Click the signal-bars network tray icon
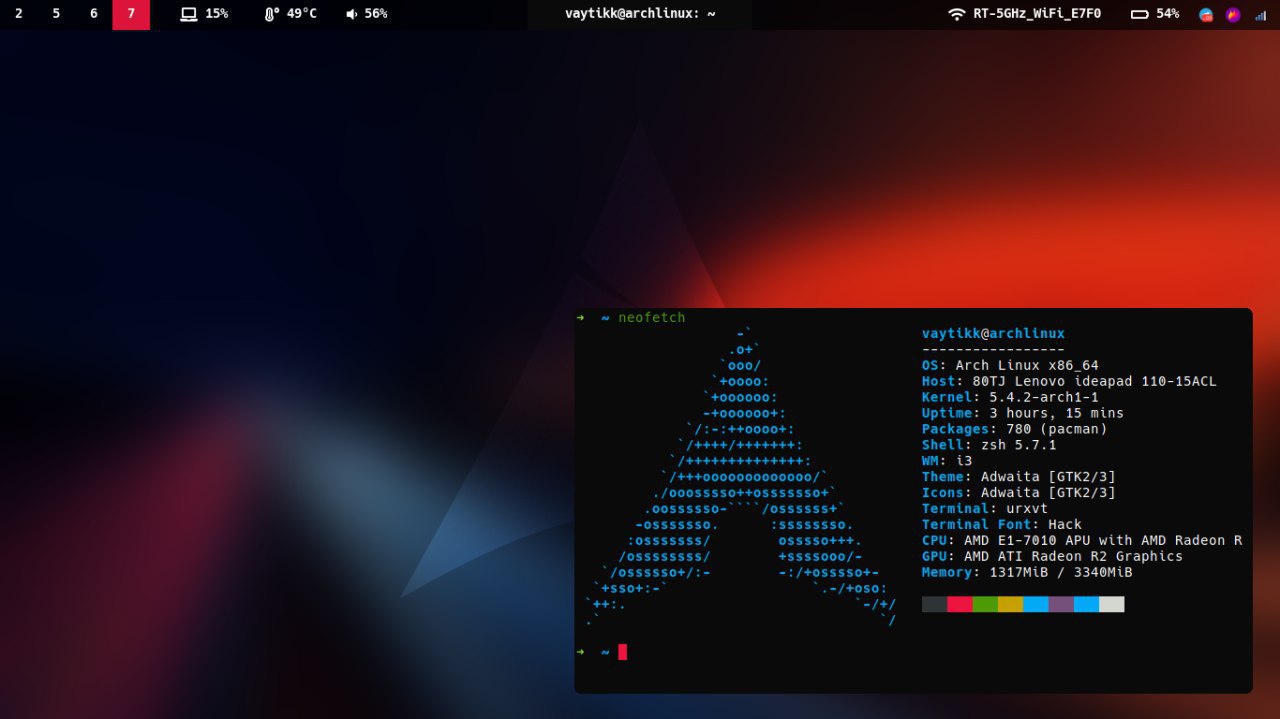 [x=1260, y=15]
